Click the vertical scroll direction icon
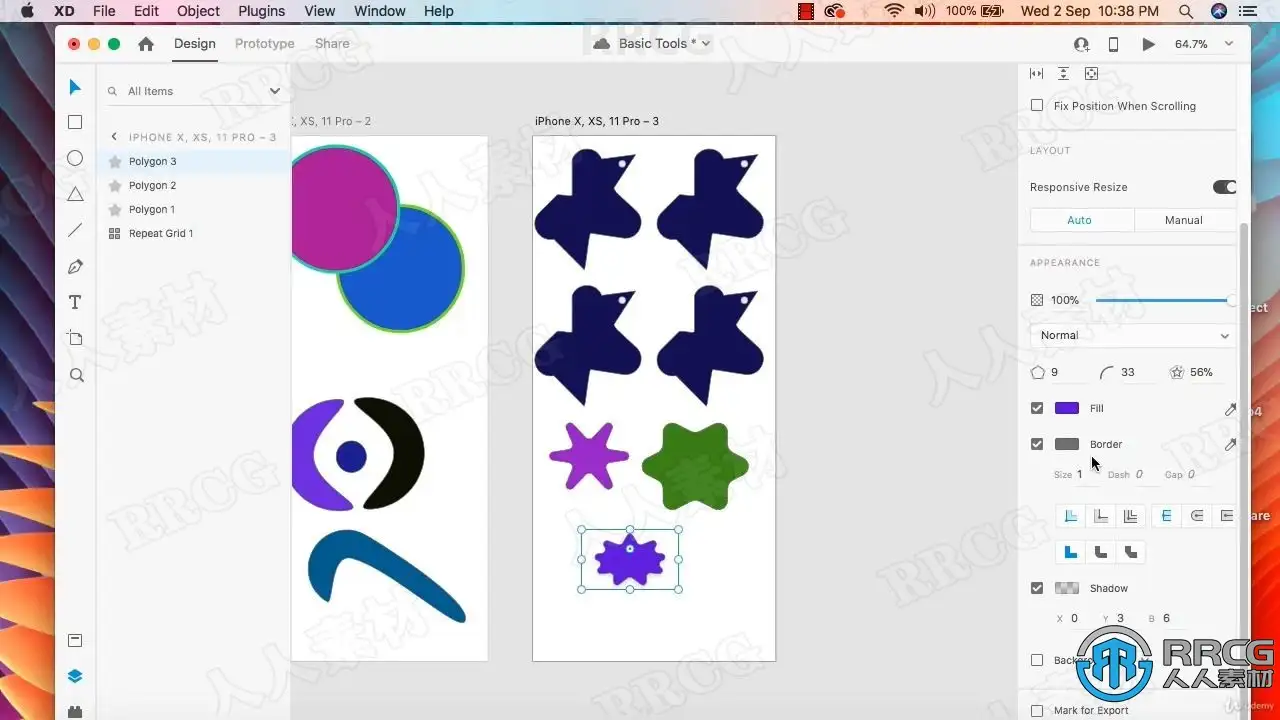 pyautogui.click(x=1063, y=74)
